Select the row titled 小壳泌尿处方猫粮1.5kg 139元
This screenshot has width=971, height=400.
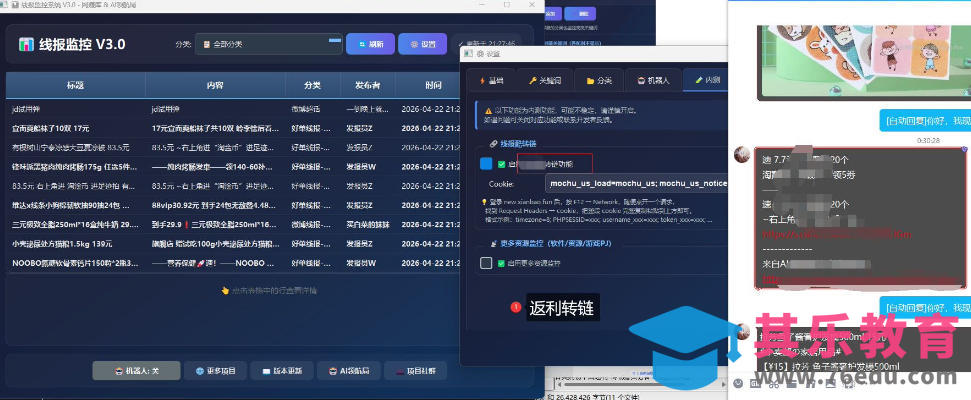pos(233,243)
